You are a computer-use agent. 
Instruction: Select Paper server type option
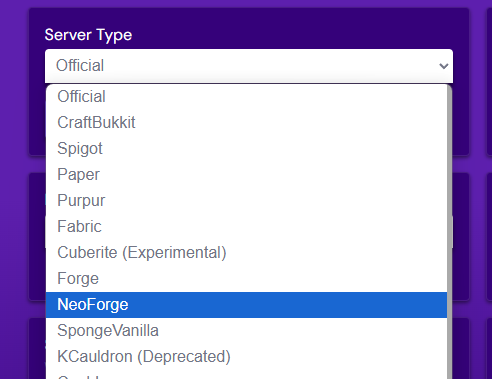(246, 175)
